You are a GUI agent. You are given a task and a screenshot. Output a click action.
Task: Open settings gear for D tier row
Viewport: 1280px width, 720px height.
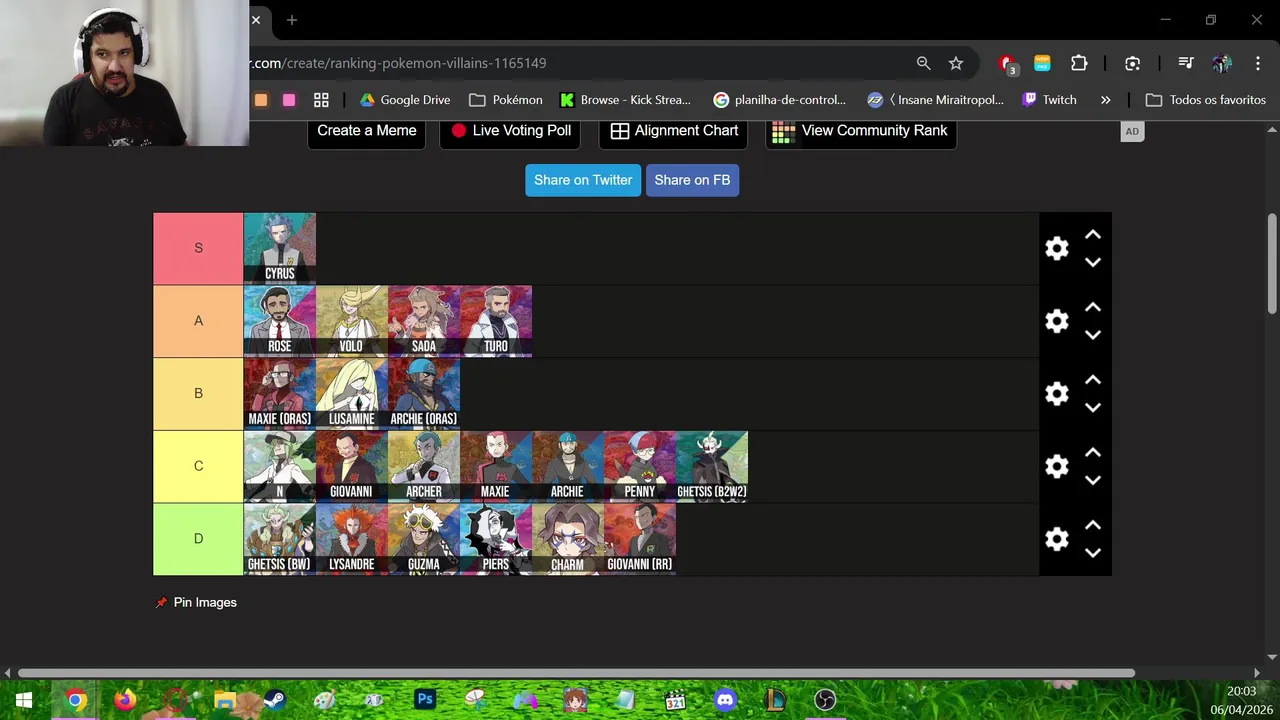(x=1057, y=539)
